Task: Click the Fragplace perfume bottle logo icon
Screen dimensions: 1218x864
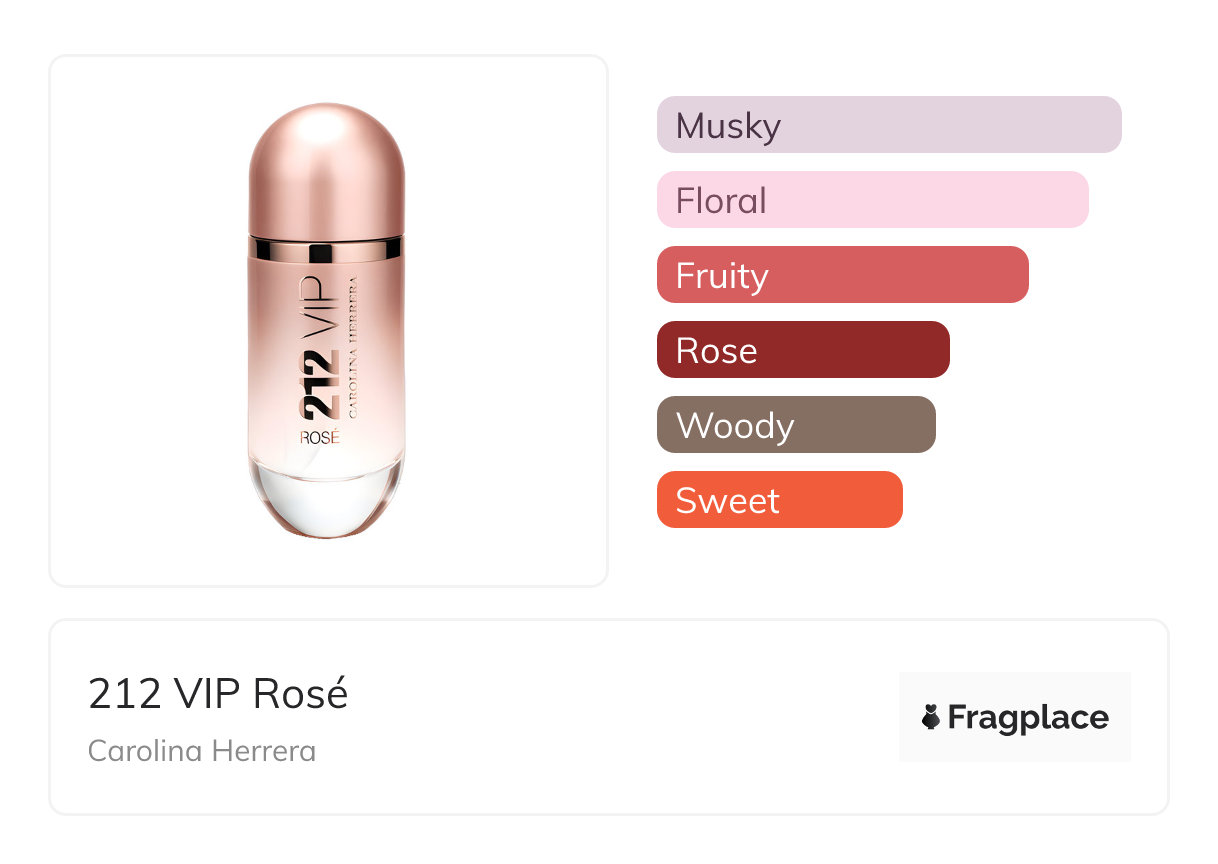Action: pos(932,718)
